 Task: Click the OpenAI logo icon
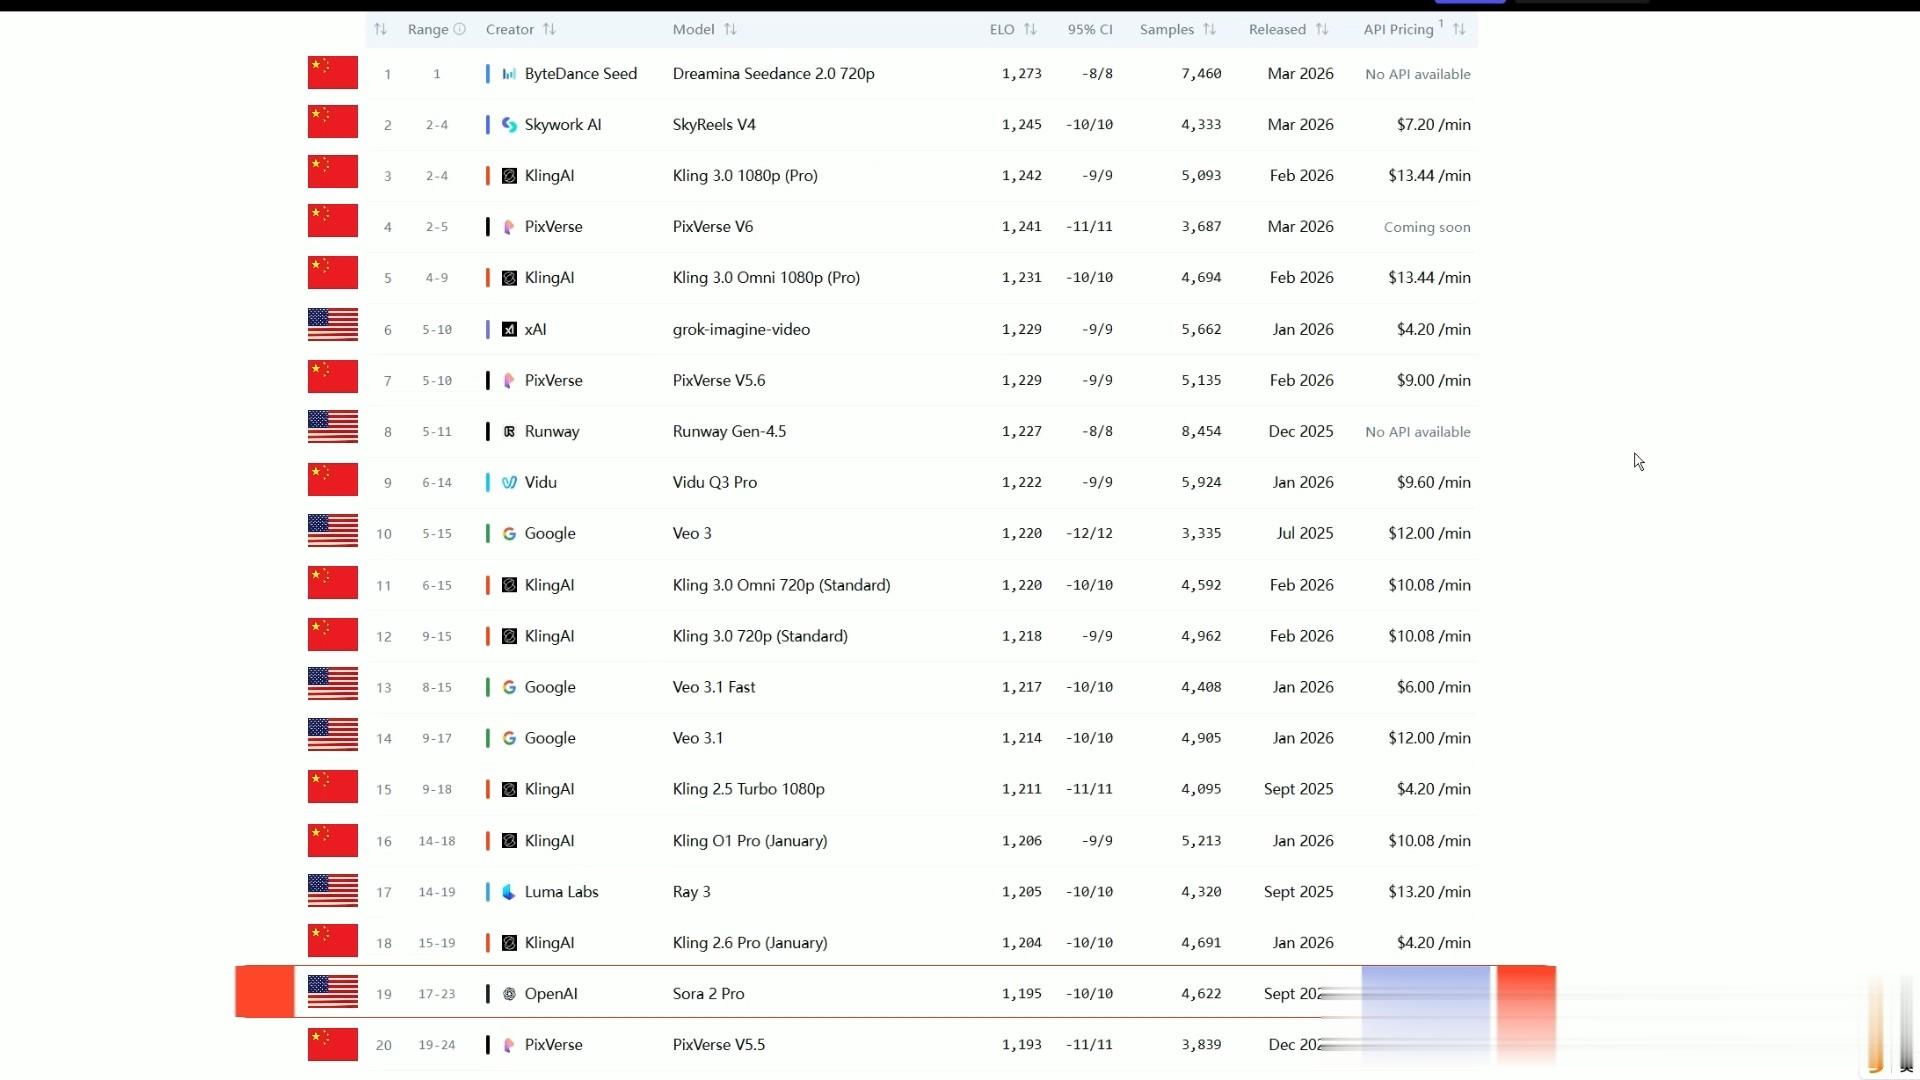(509, 994)
